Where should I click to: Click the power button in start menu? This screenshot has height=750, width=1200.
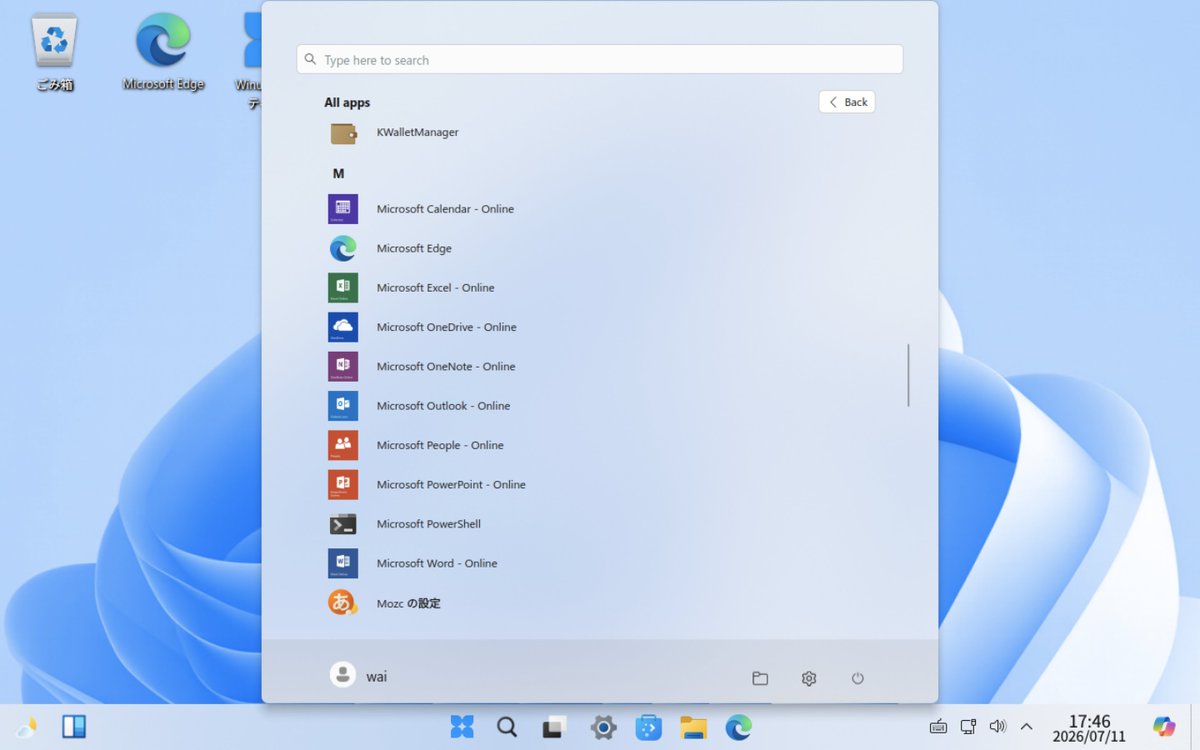point(857,678)
